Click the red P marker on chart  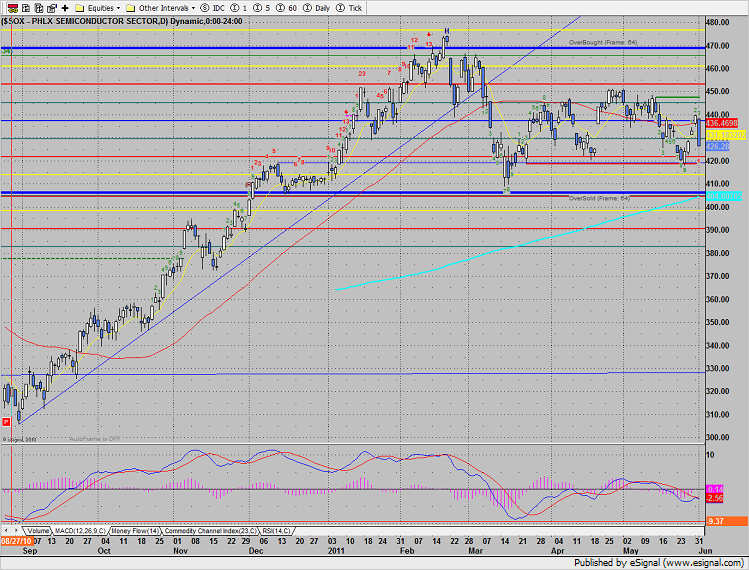(6, 421)
